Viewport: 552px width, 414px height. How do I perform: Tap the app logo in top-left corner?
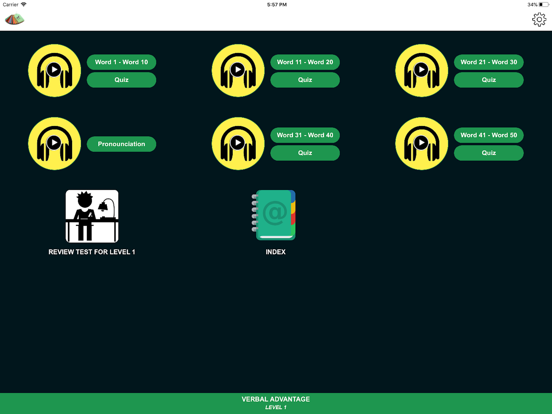(14, 19)
